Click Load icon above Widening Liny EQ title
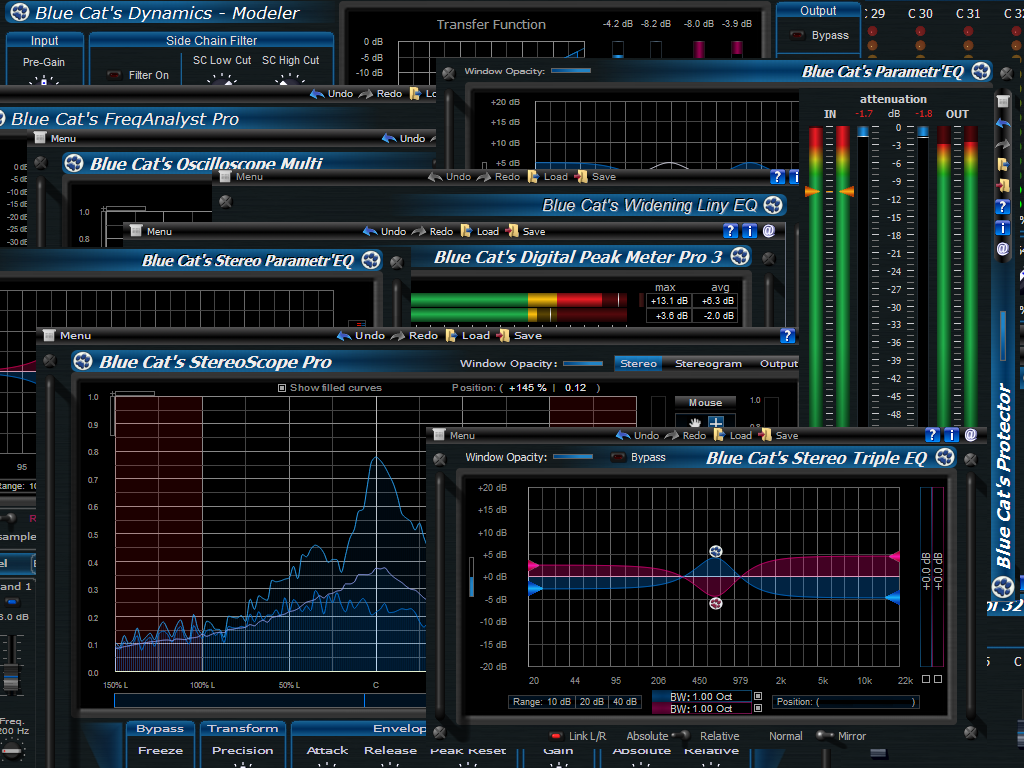 coord(533,176)
